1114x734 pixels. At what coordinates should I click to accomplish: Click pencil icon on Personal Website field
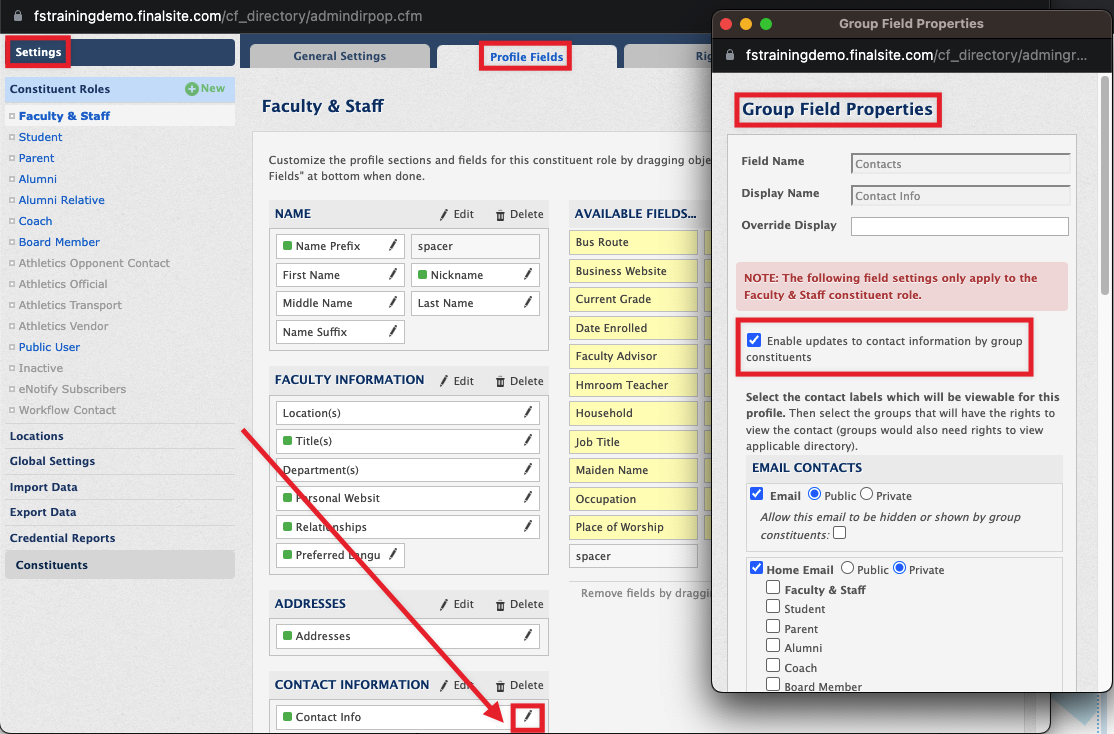coord(528,497)
